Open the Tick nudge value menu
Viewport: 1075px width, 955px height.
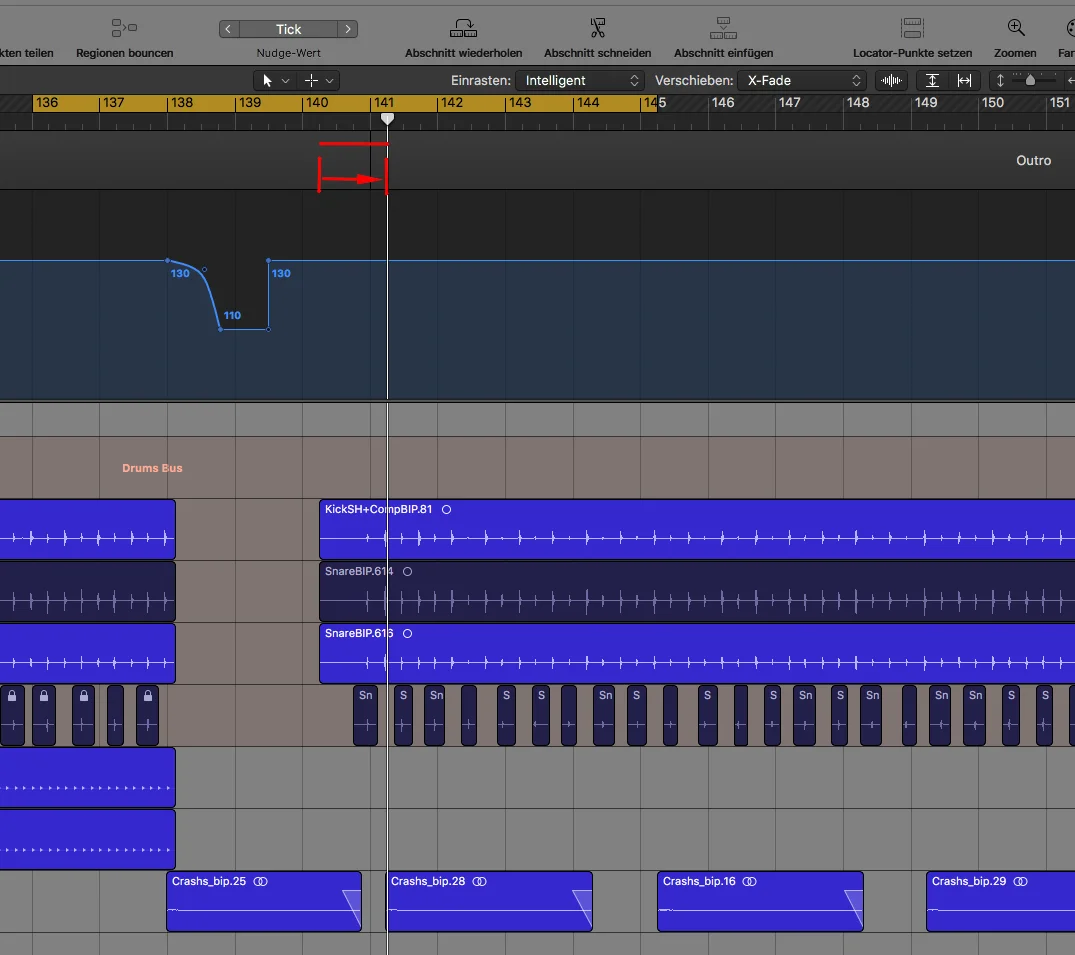[x=289, y=29]
